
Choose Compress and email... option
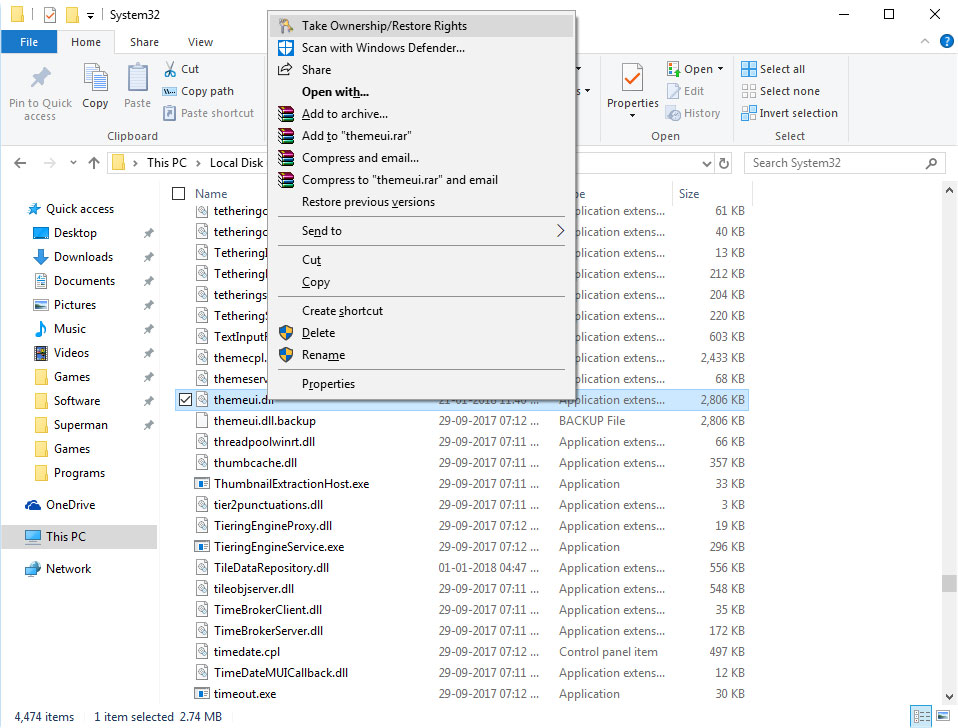[x=421, y=158]
